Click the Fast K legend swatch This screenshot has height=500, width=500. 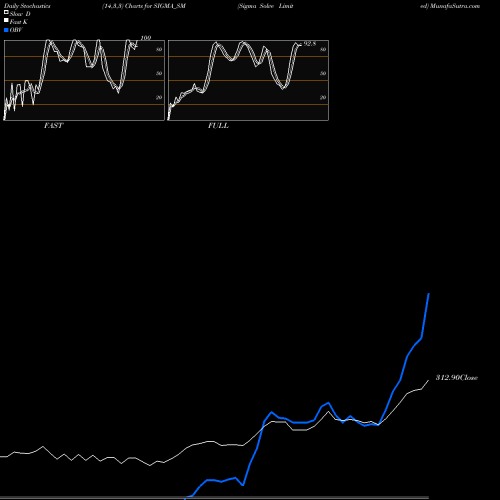click(x=6, y=20)
